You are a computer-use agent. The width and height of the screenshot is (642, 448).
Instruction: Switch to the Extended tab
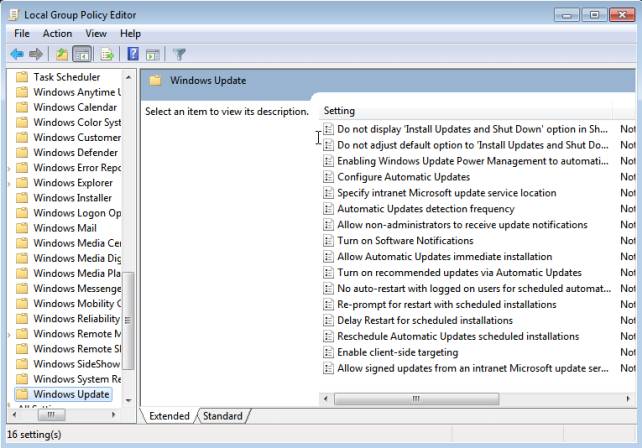[169, 416]
